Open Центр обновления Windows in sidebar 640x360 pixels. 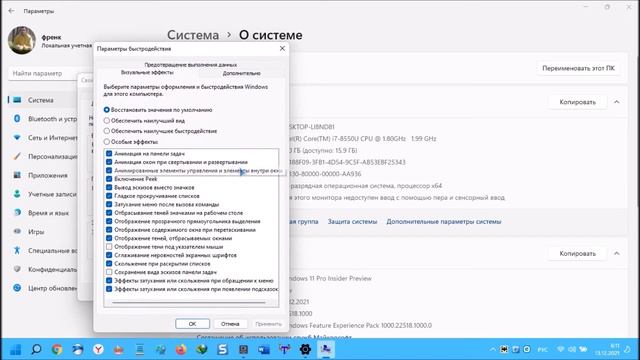[x=43, y=288]
